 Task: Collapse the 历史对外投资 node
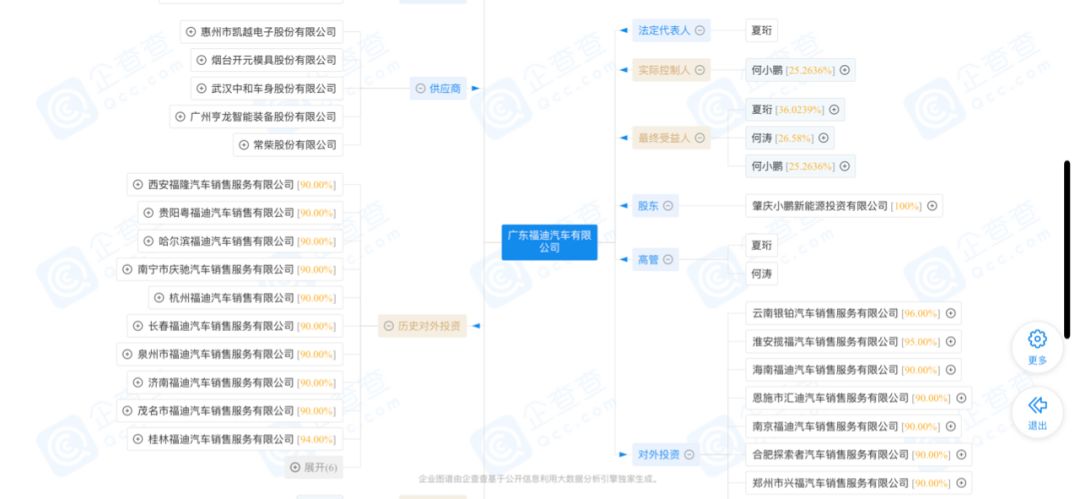pos(389,326)
